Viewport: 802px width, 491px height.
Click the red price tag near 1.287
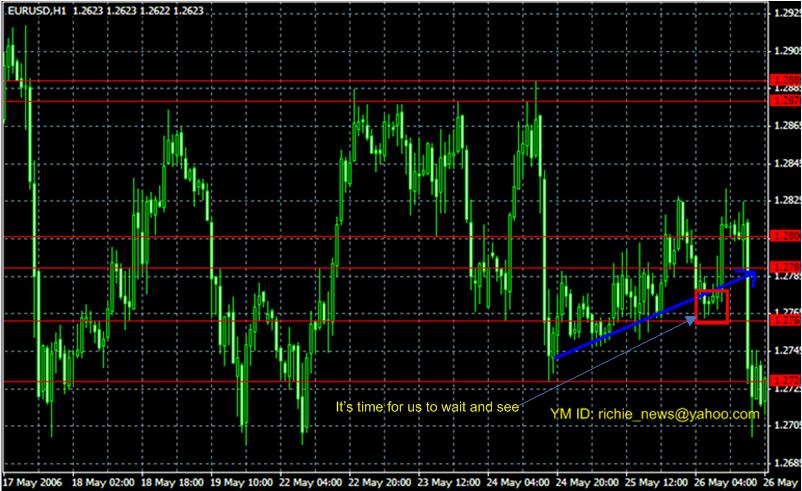click(x=786, y=101)
